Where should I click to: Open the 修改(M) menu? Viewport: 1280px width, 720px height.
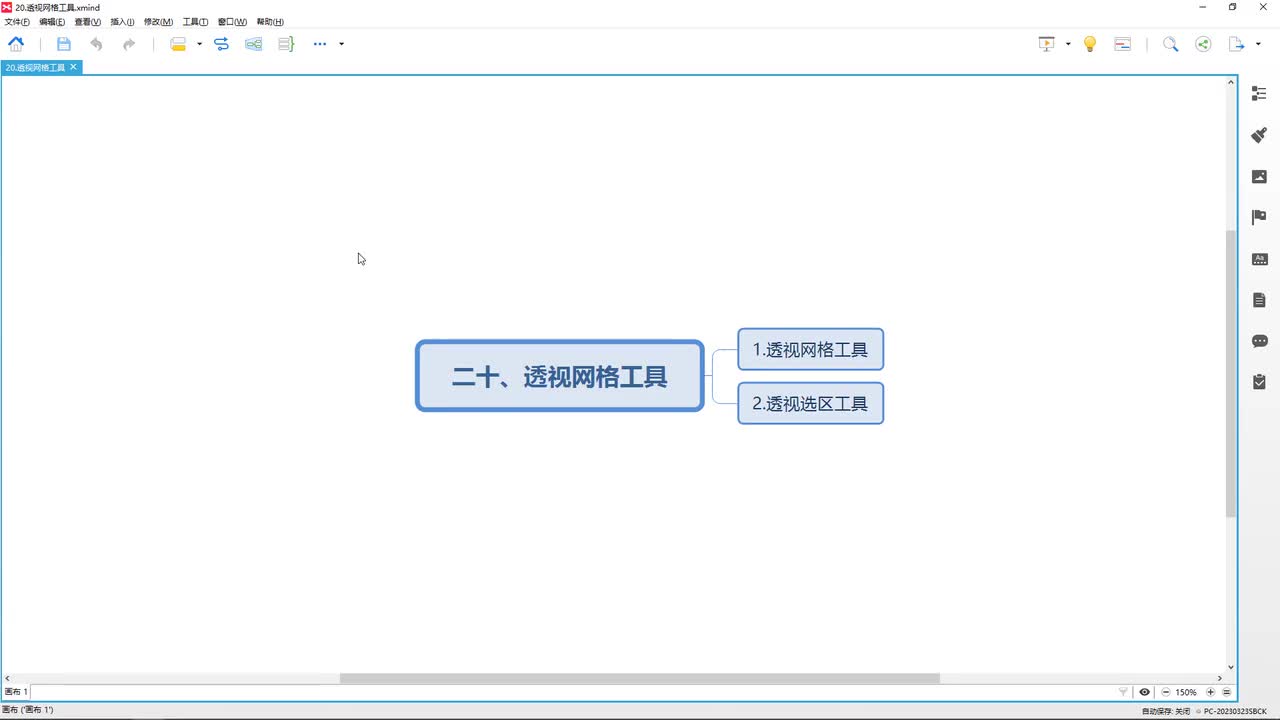pos(158,22)
